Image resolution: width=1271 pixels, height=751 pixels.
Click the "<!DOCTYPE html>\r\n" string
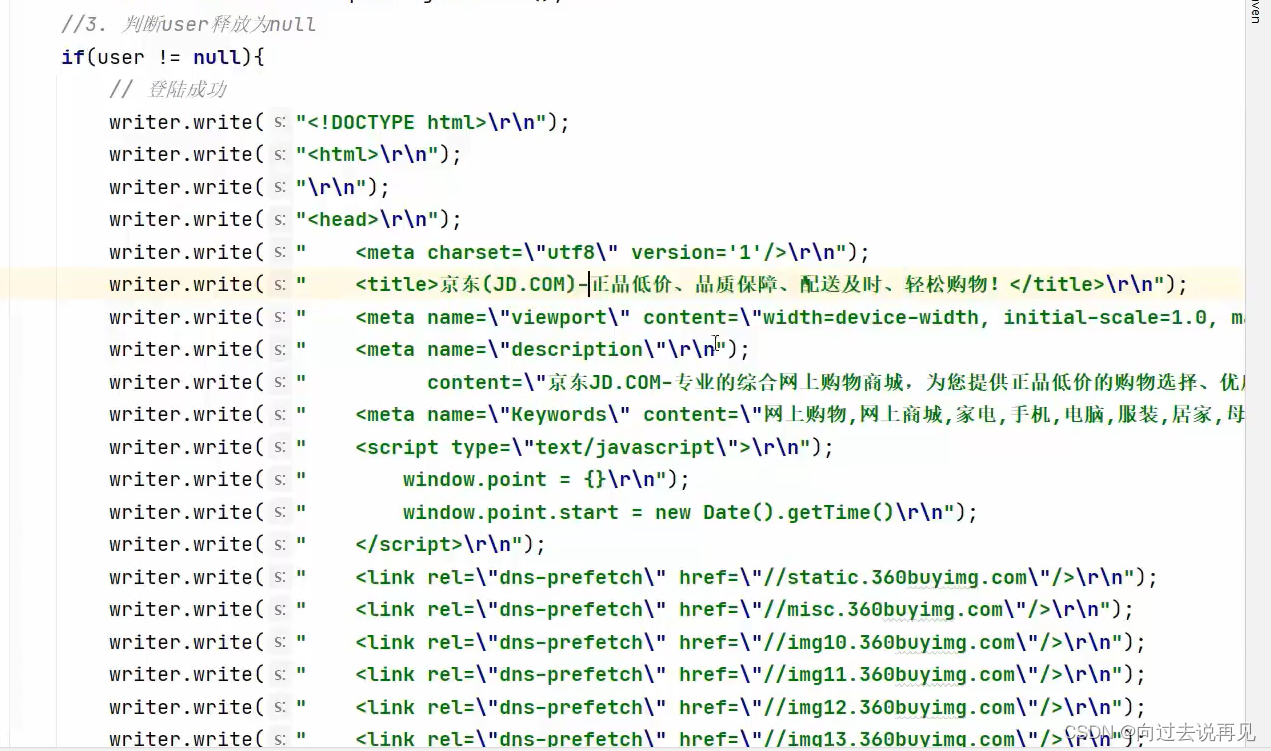(421, 122)
